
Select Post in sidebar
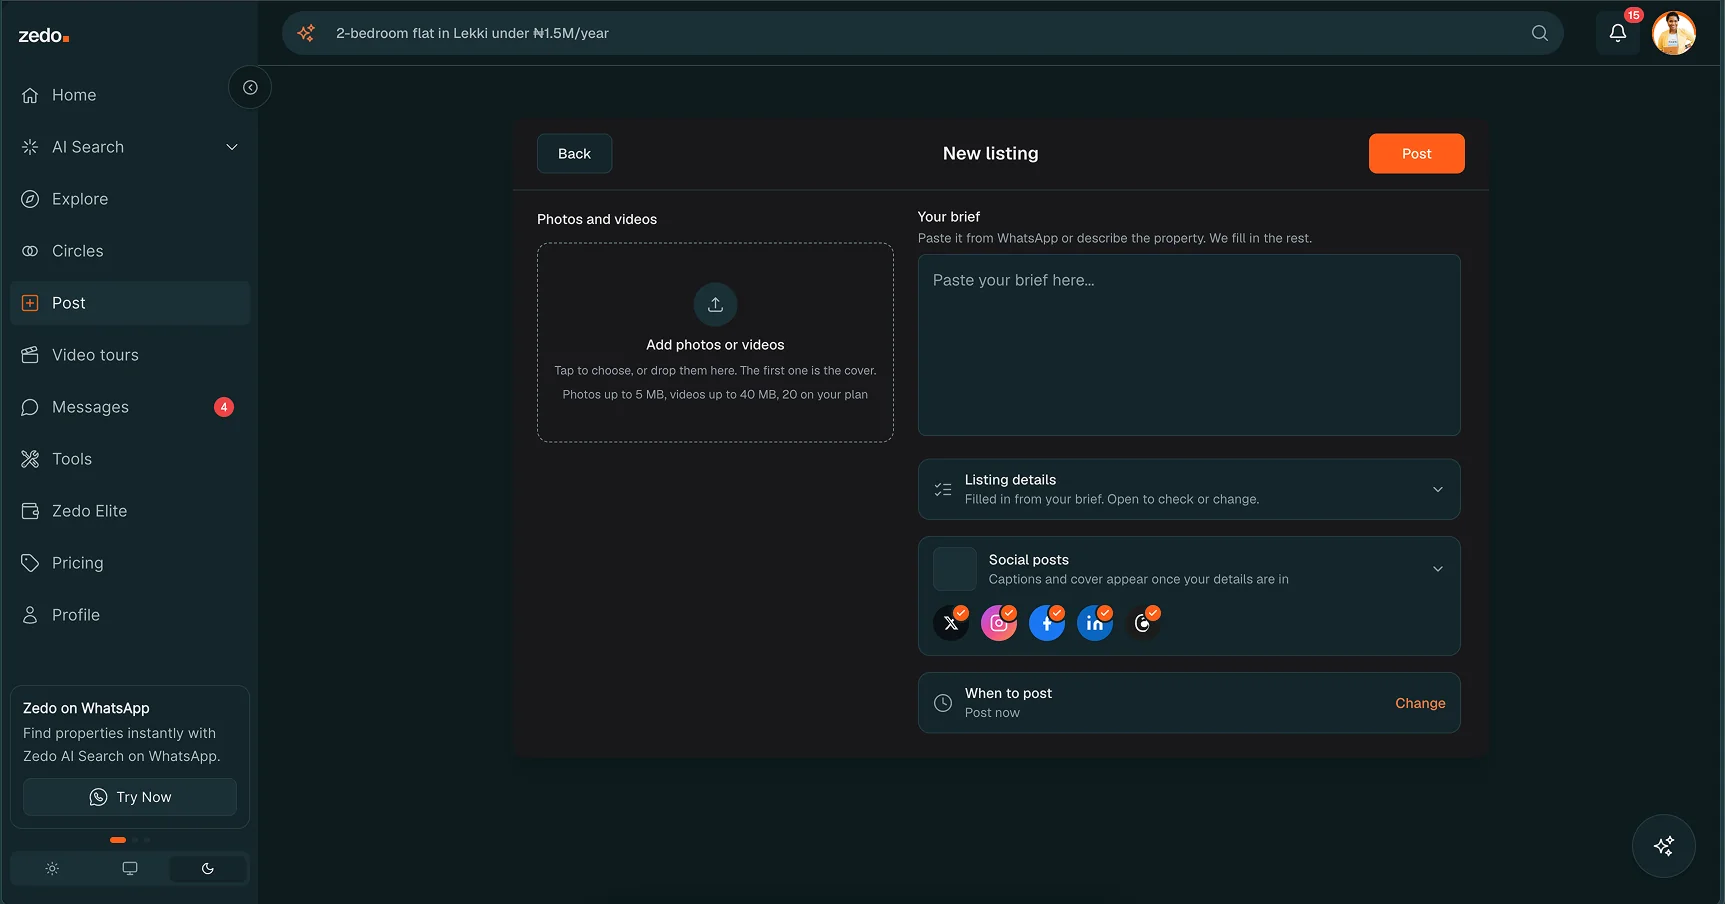point(130,303)
